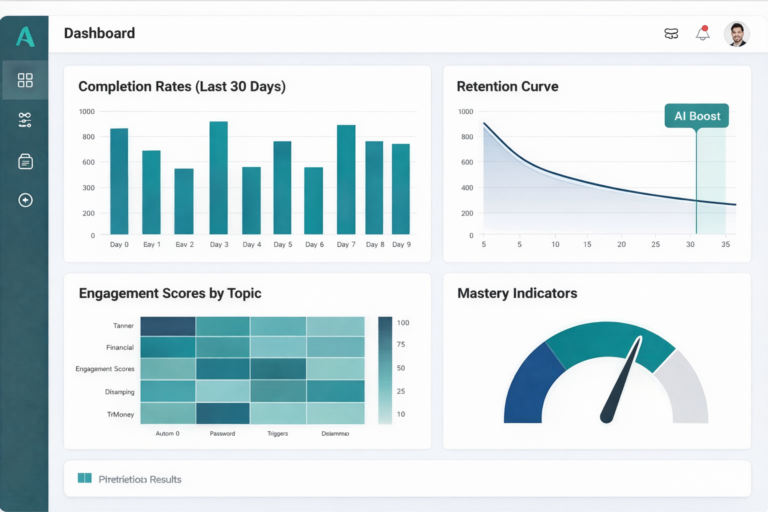The image size is (768, 512).
Task: Click the AI Boost label on chart
Action: (x=697, y=116)
